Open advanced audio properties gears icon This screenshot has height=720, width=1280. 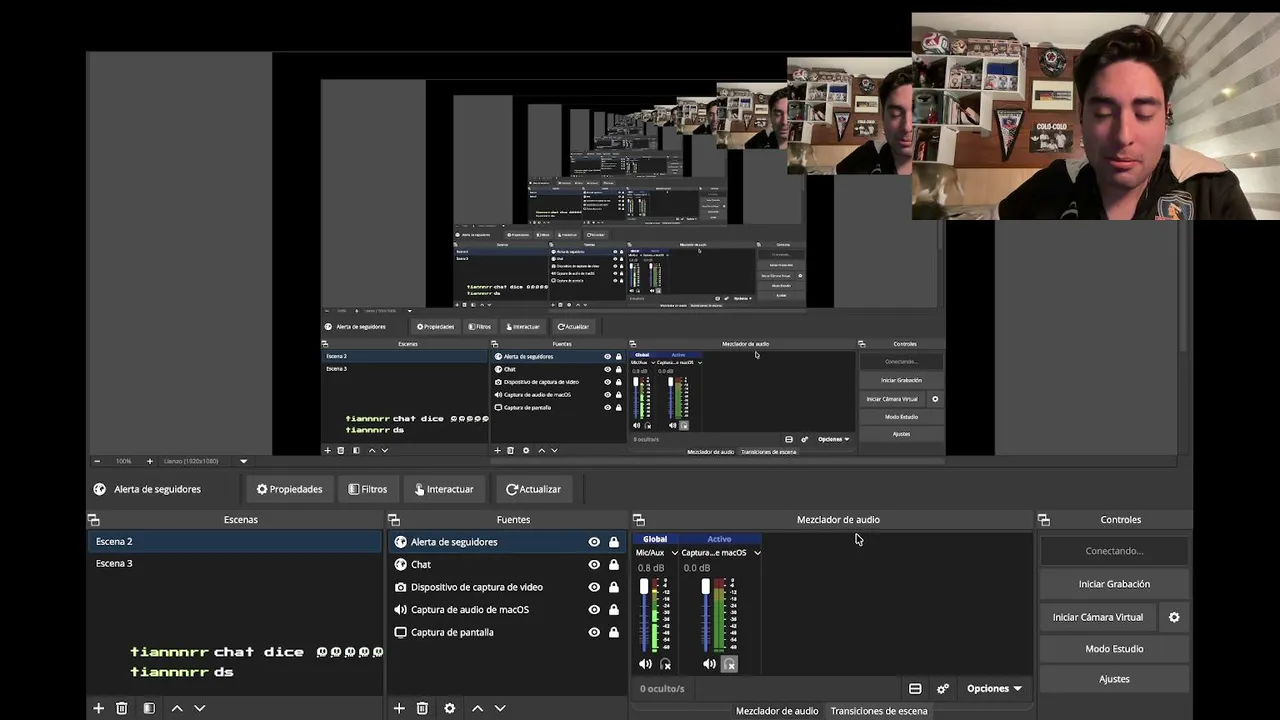pyautogui.click(x=942, y=688)
